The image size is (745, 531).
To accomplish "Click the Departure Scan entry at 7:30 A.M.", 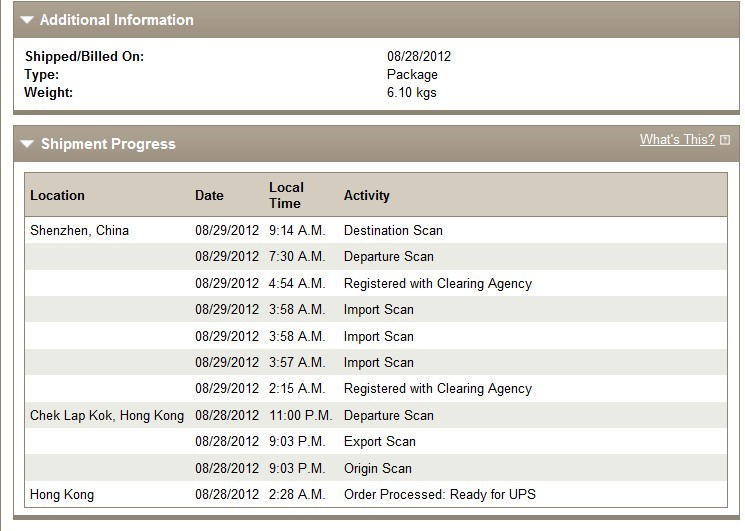I will pyautogui.click(x=389, y=257).
